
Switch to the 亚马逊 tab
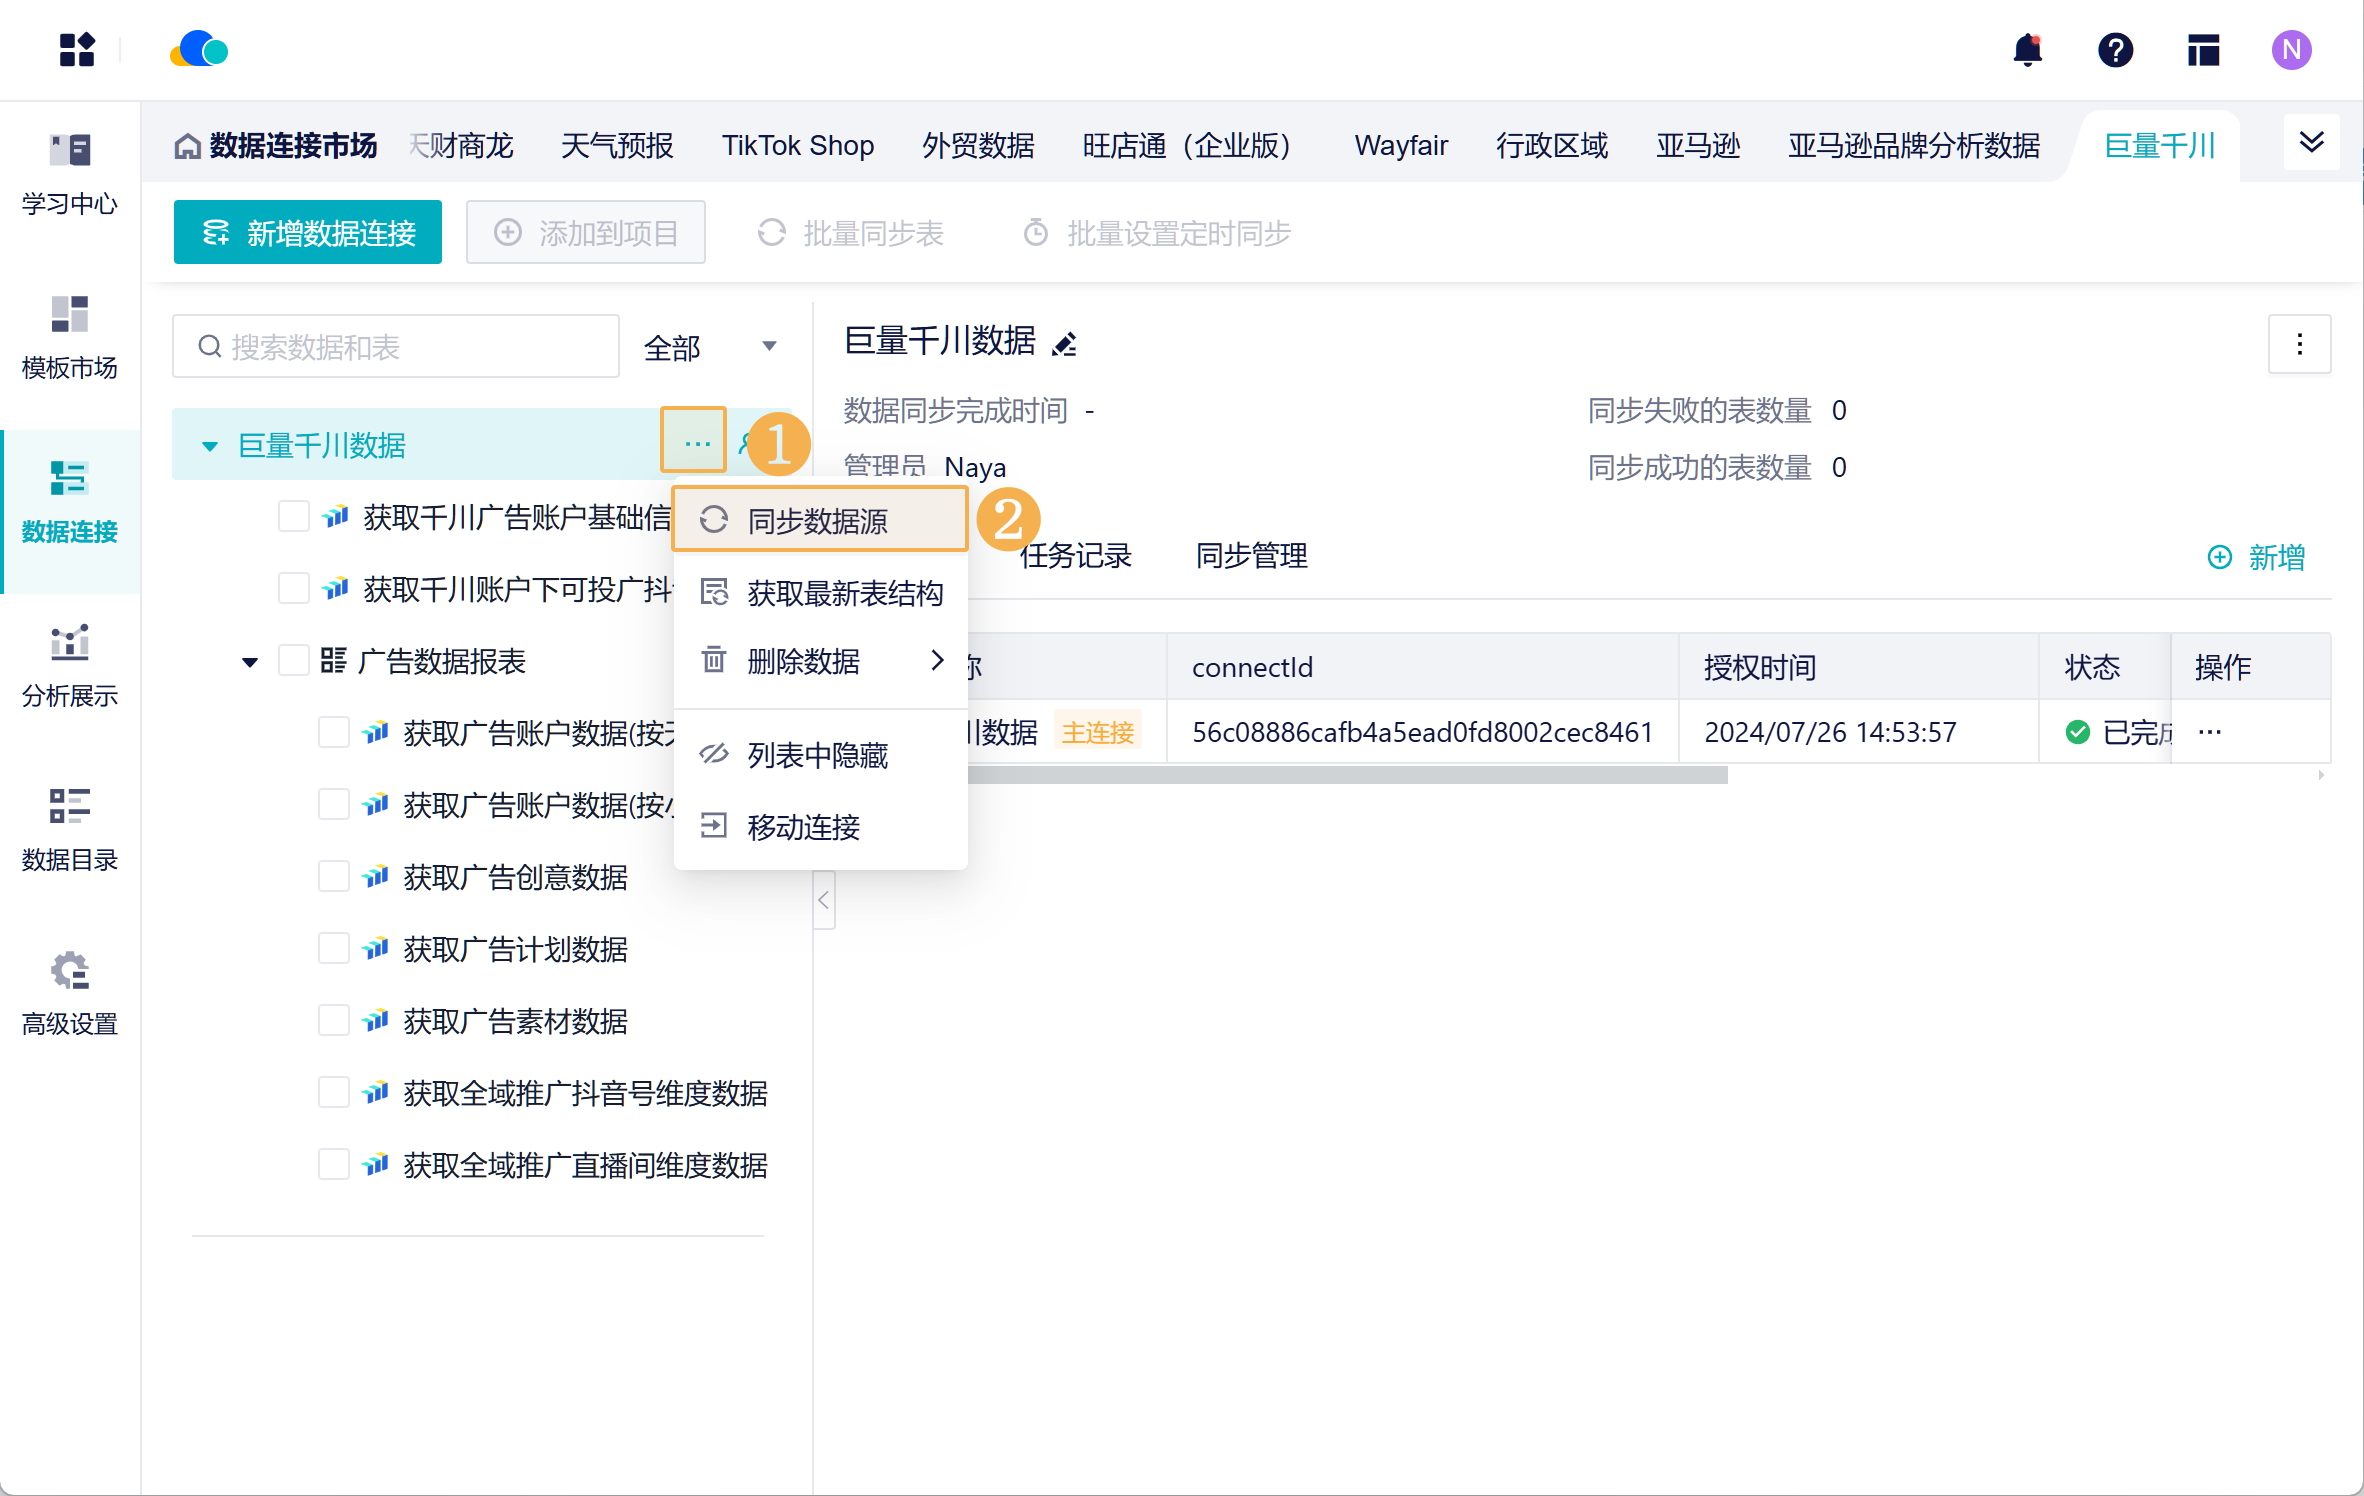[x=1697, y=146]
